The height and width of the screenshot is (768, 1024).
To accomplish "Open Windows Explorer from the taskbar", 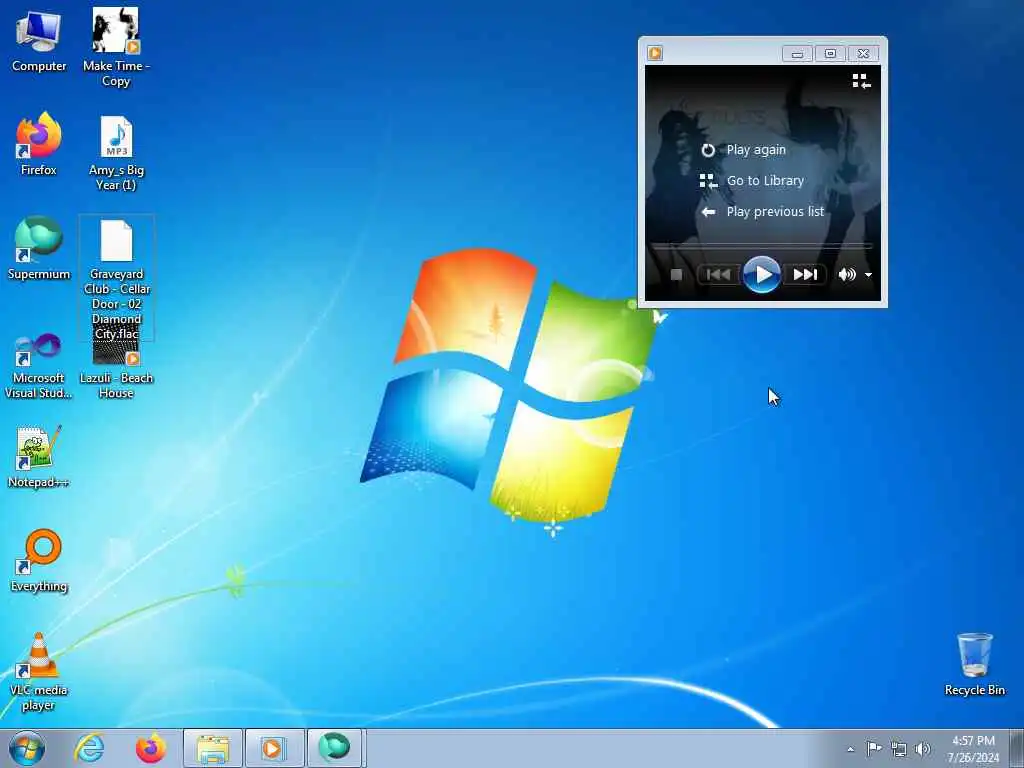I will click(213, 748).
